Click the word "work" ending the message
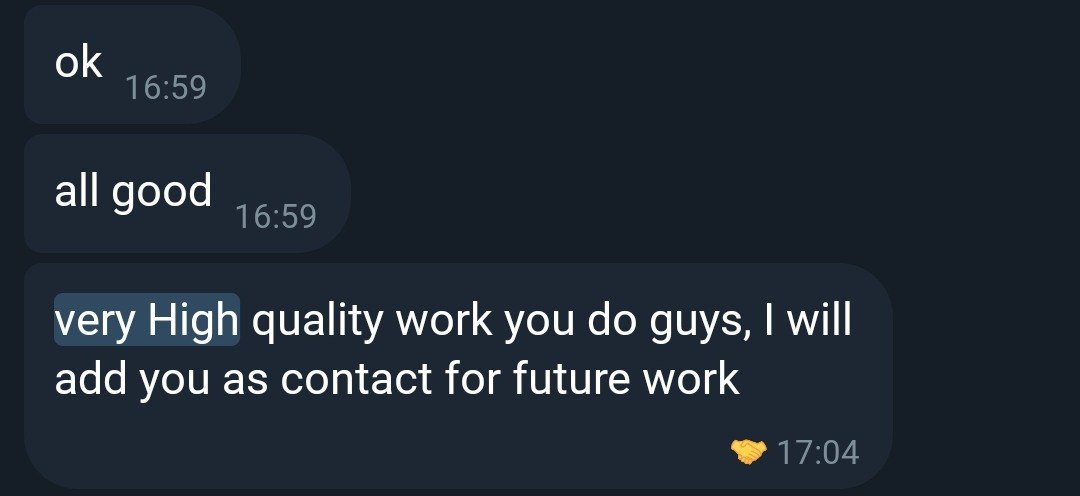1080x496 pixels. 691,378
